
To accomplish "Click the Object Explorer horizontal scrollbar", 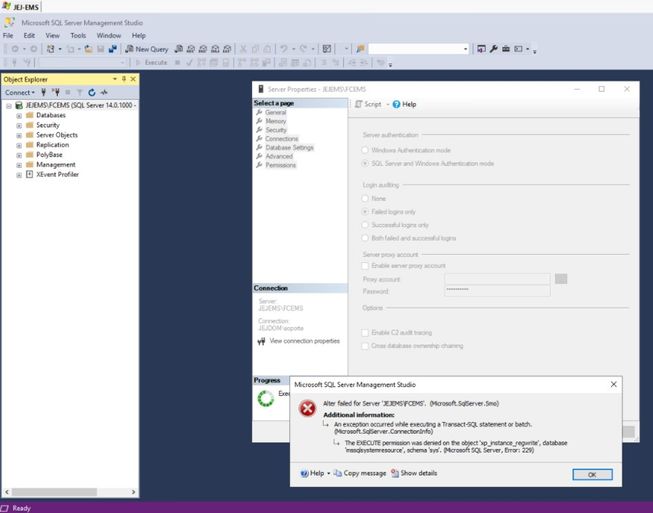I will tap(55, 492).
